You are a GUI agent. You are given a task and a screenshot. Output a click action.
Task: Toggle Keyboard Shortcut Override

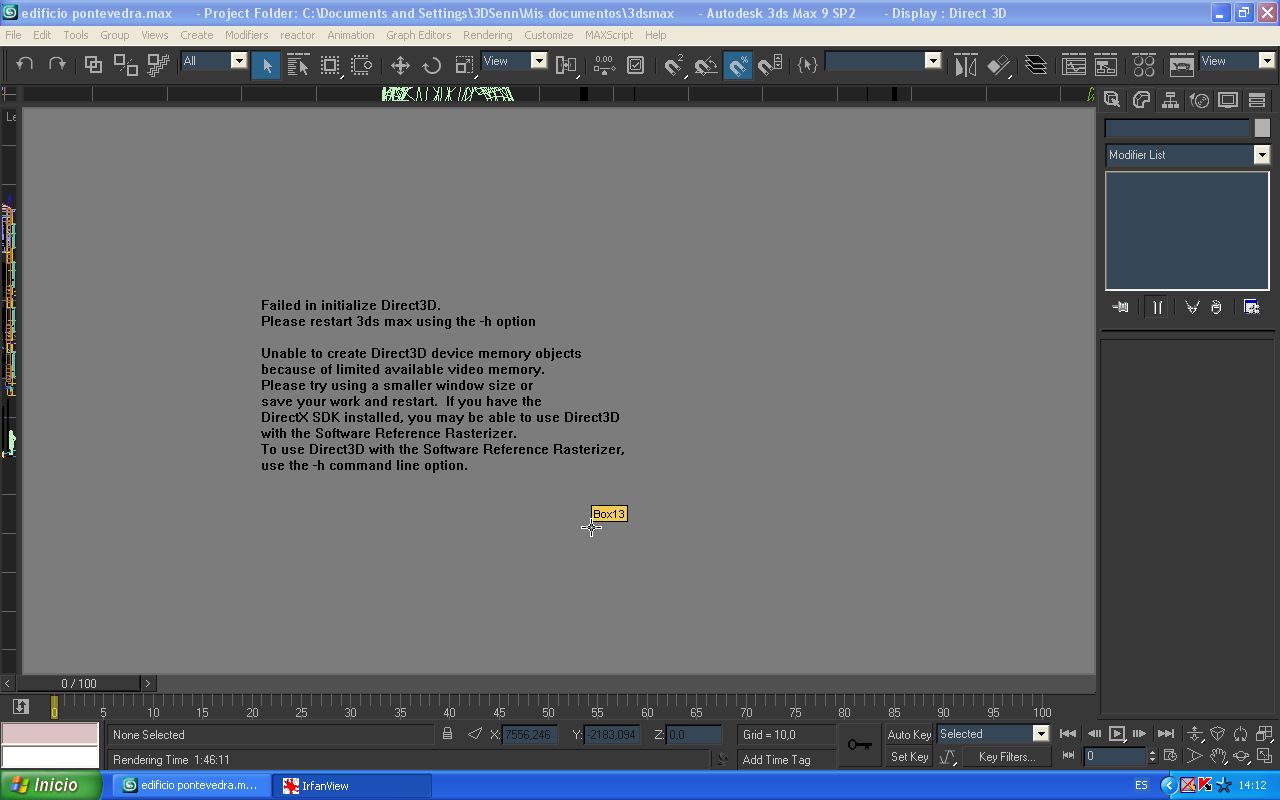(x=636, y=65)
